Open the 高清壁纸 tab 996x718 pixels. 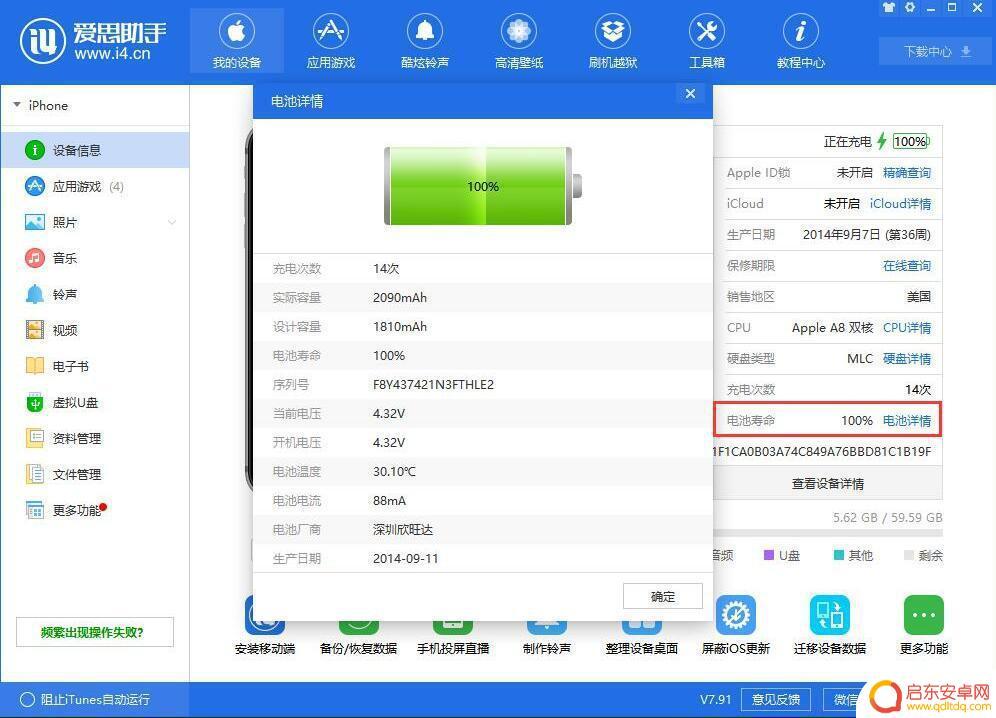pyautogui.click(x=518, y=40)
